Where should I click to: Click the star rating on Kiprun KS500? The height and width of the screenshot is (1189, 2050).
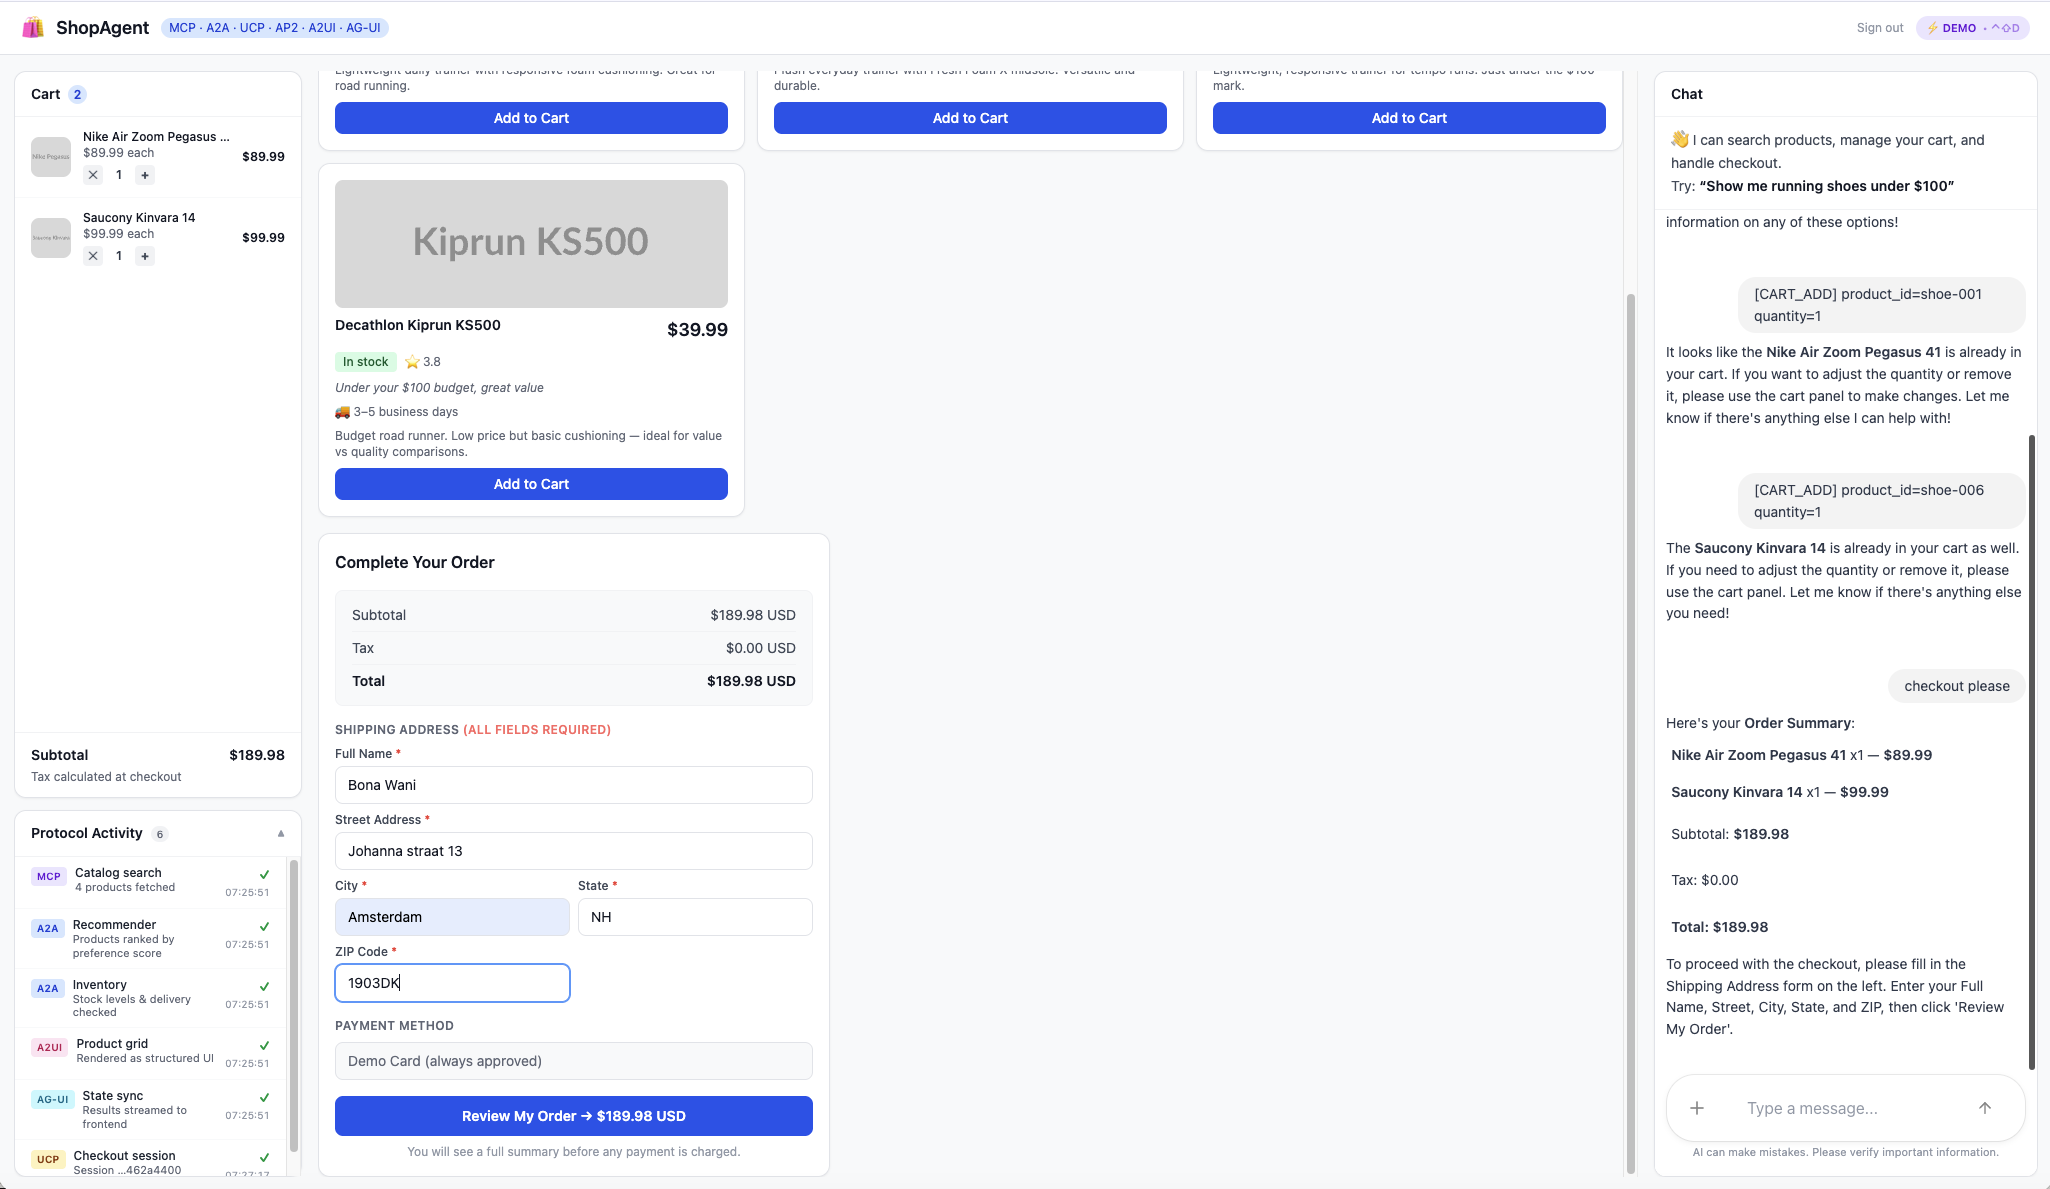click(421, 361)
